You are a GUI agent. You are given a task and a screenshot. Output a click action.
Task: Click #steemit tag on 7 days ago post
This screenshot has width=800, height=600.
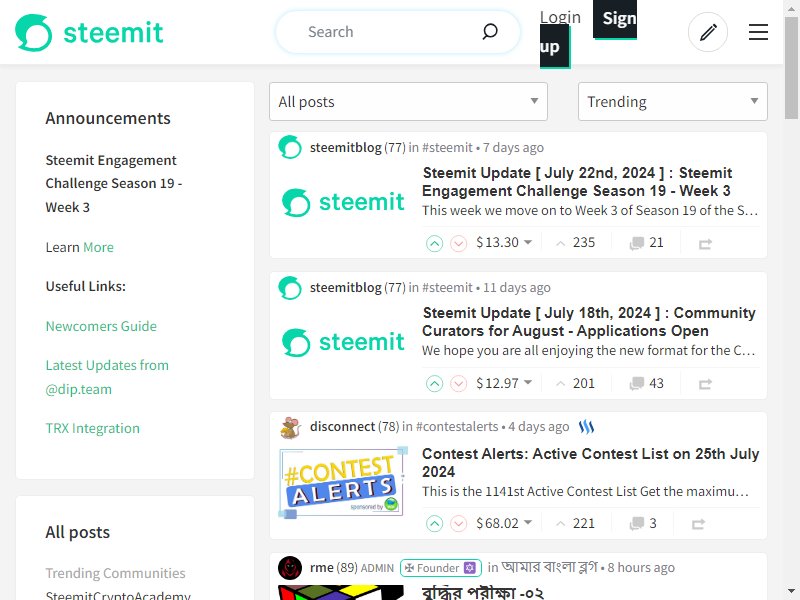[447, 147]
